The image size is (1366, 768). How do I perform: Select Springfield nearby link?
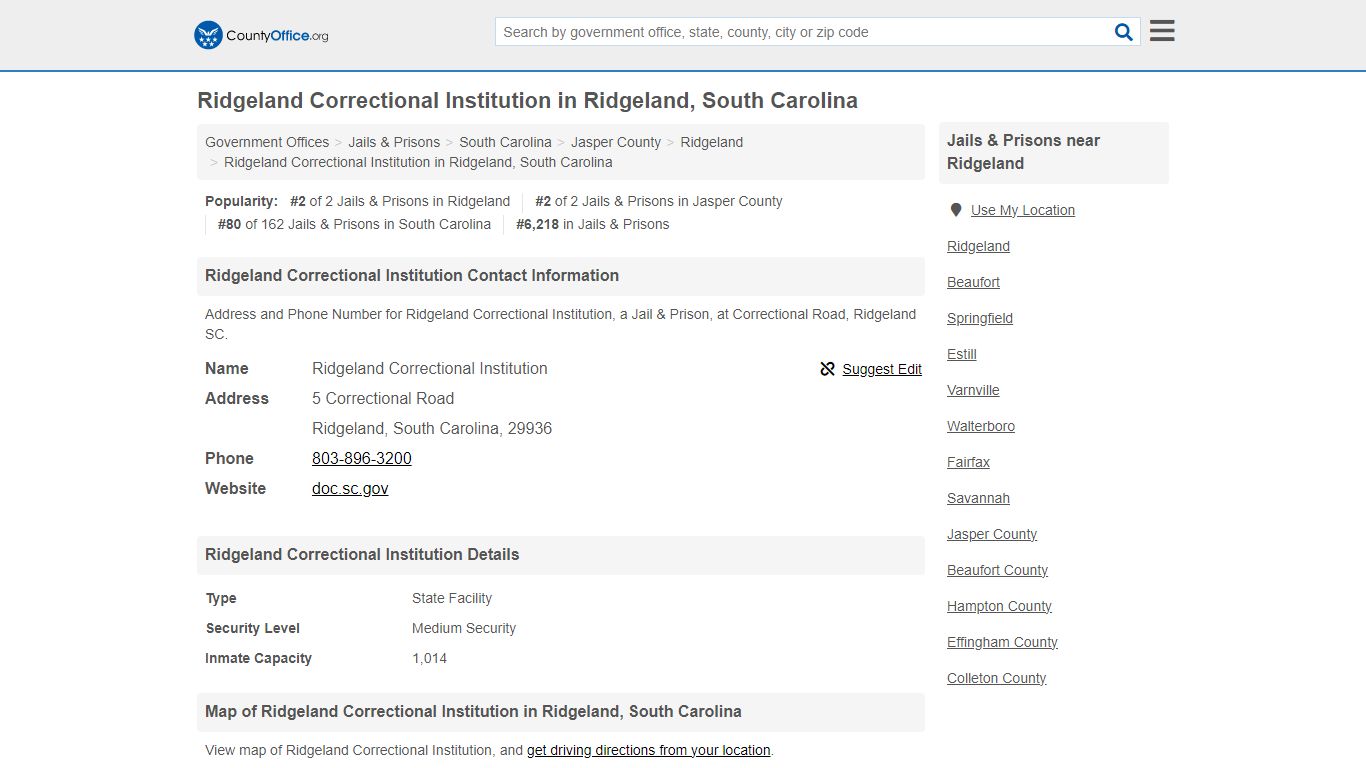[980, 318]
